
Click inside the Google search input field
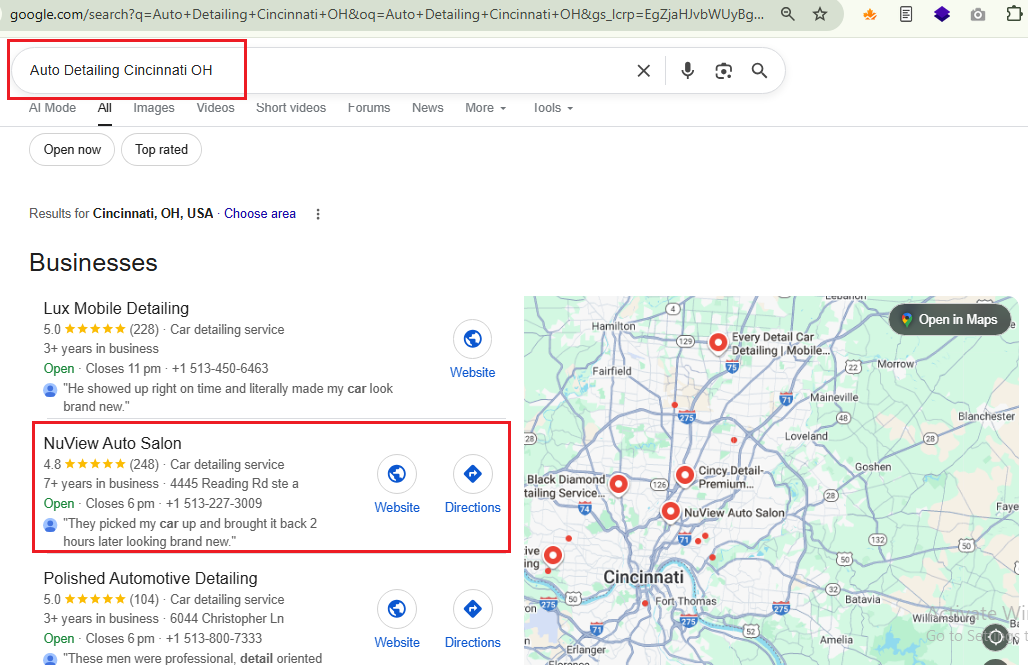pyautogui.click(x=320, y=71)
